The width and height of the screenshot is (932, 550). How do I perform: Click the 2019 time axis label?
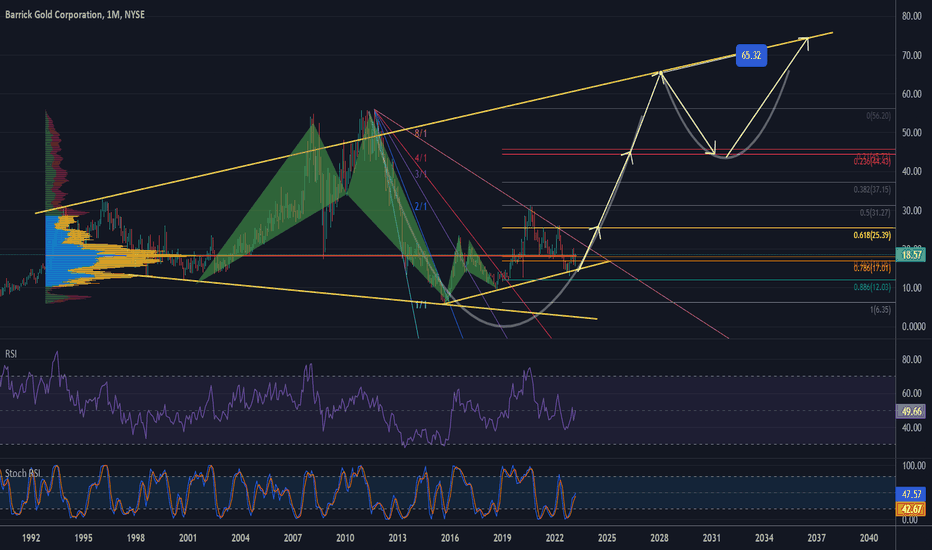point(502,538)
